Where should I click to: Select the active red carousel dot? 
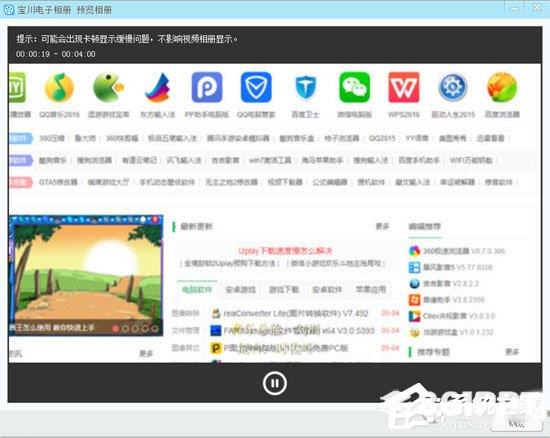pos(115,329)
